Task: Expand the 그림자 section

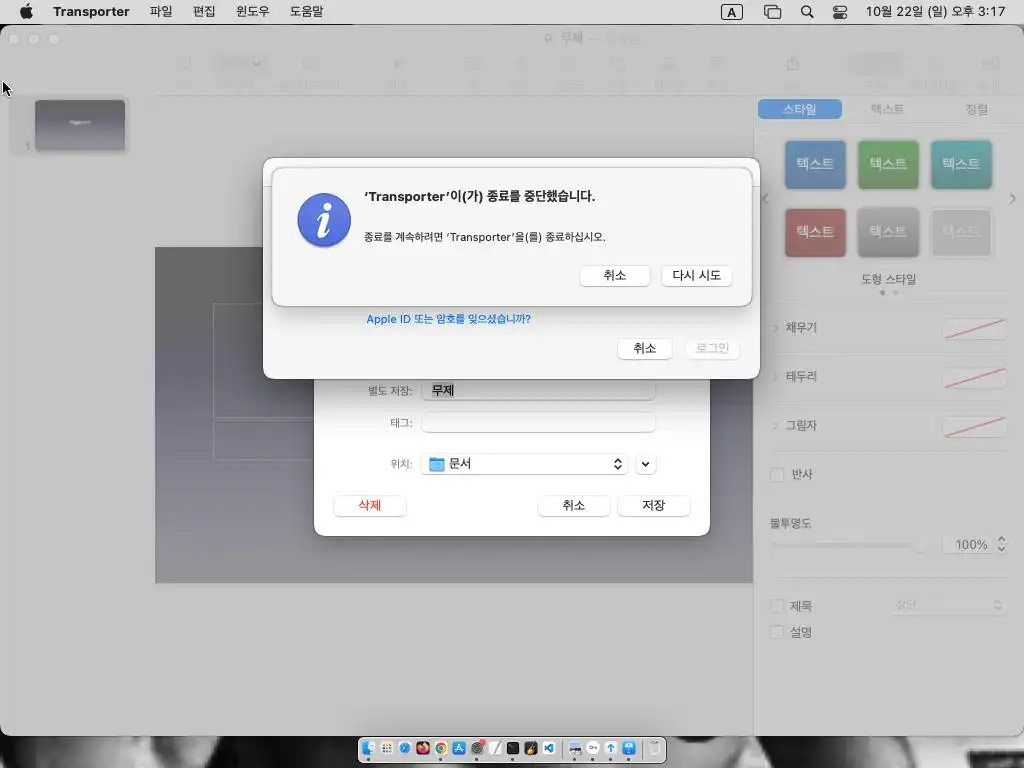Action: point(775,425)
